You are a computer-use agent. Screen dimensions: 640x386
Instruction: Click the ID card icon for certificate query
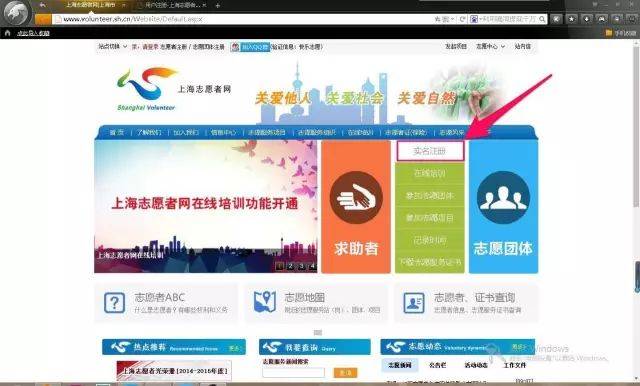[414, 303]
